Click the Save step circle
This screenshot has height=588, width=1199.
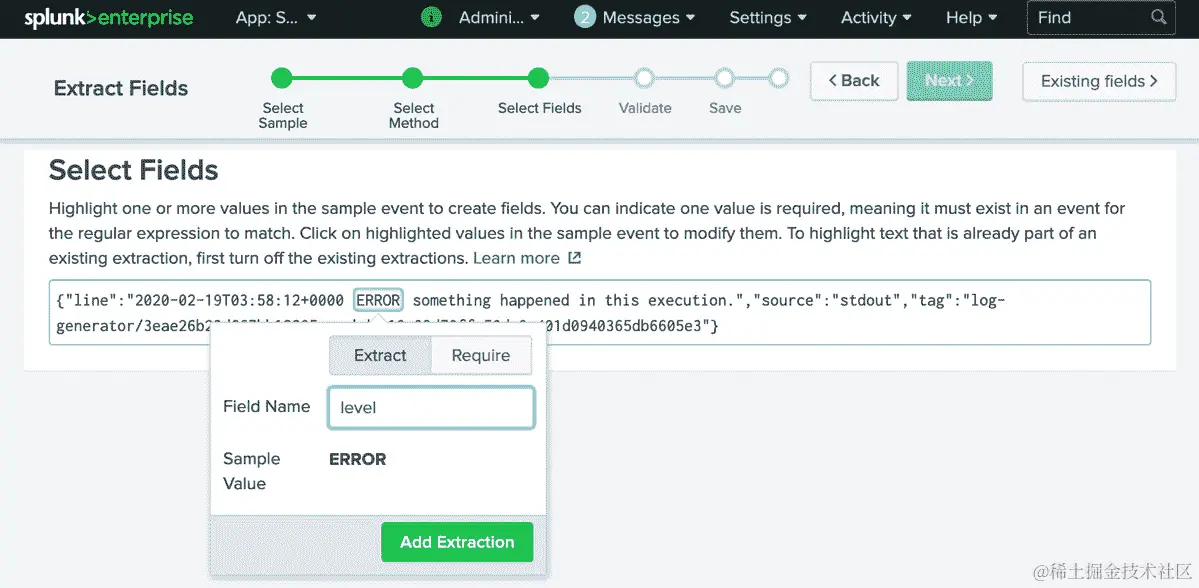(725, 77)
